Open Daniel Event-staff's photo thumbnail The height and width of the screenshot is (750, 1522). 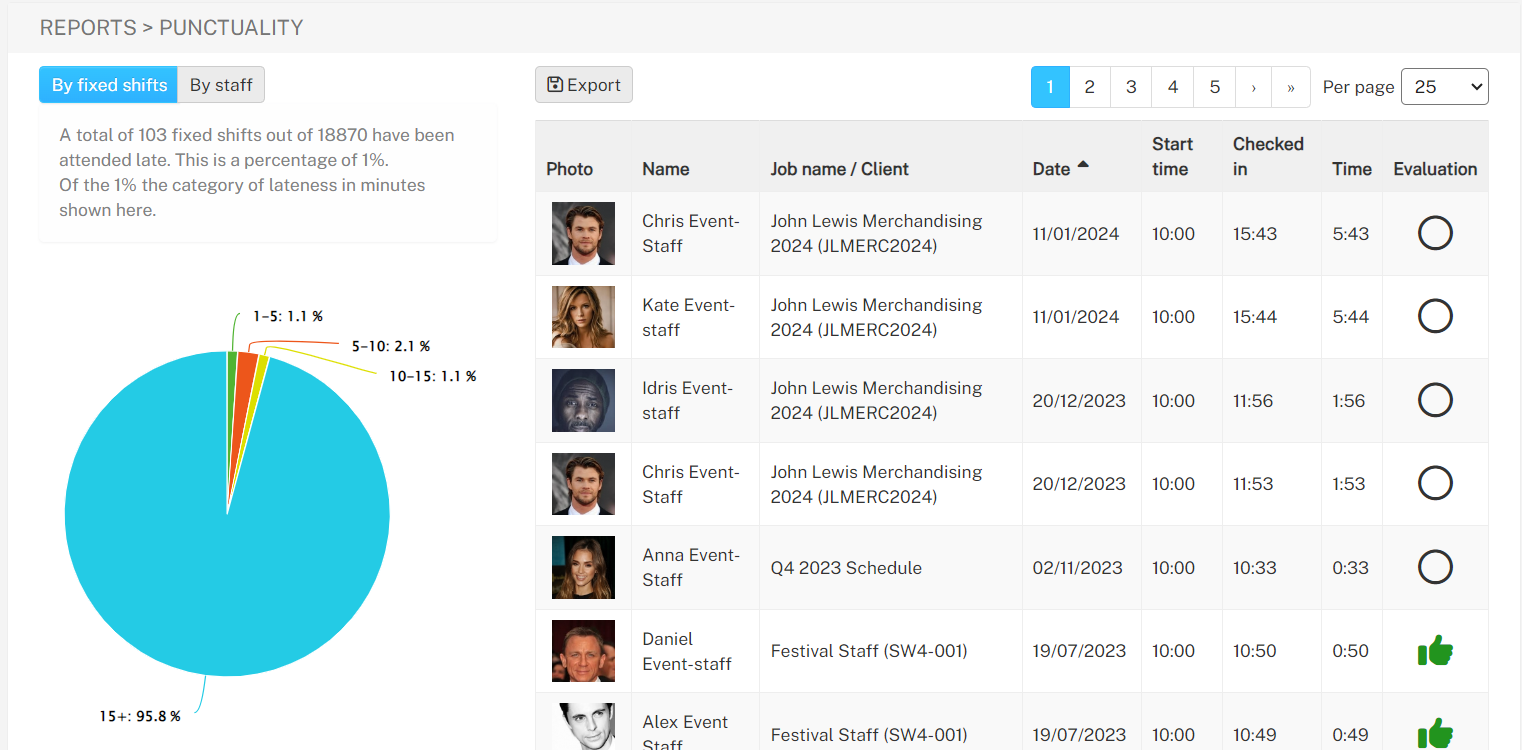pyautogui.click(x=583, y=651)
